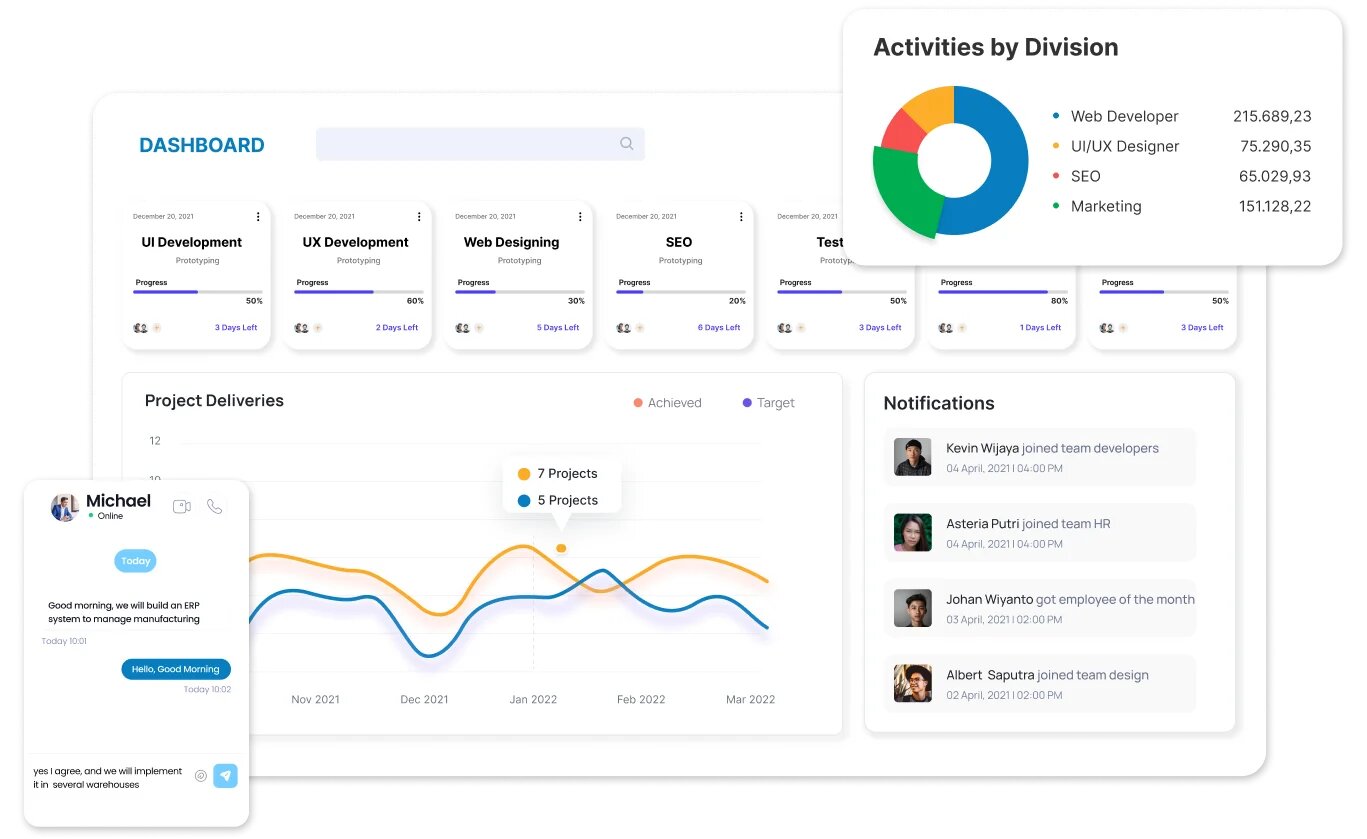Send the typed chat message
Image resolution: width=1367 pixels, height=839 pixels.
pyautogui.click(x=225, y=775)
